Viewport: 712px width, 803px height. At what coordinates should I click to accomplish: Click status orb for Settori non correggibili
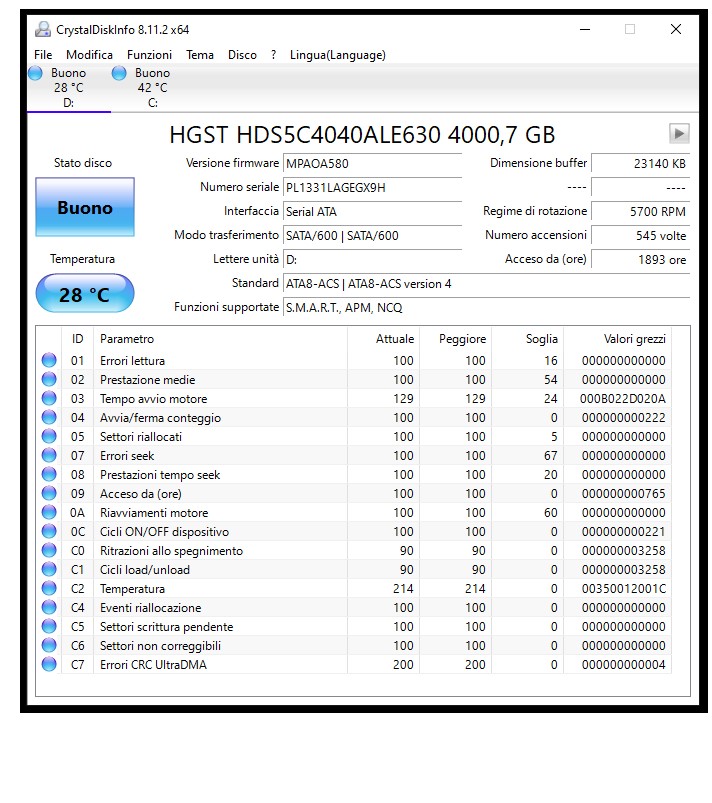(x=49, y=645)
